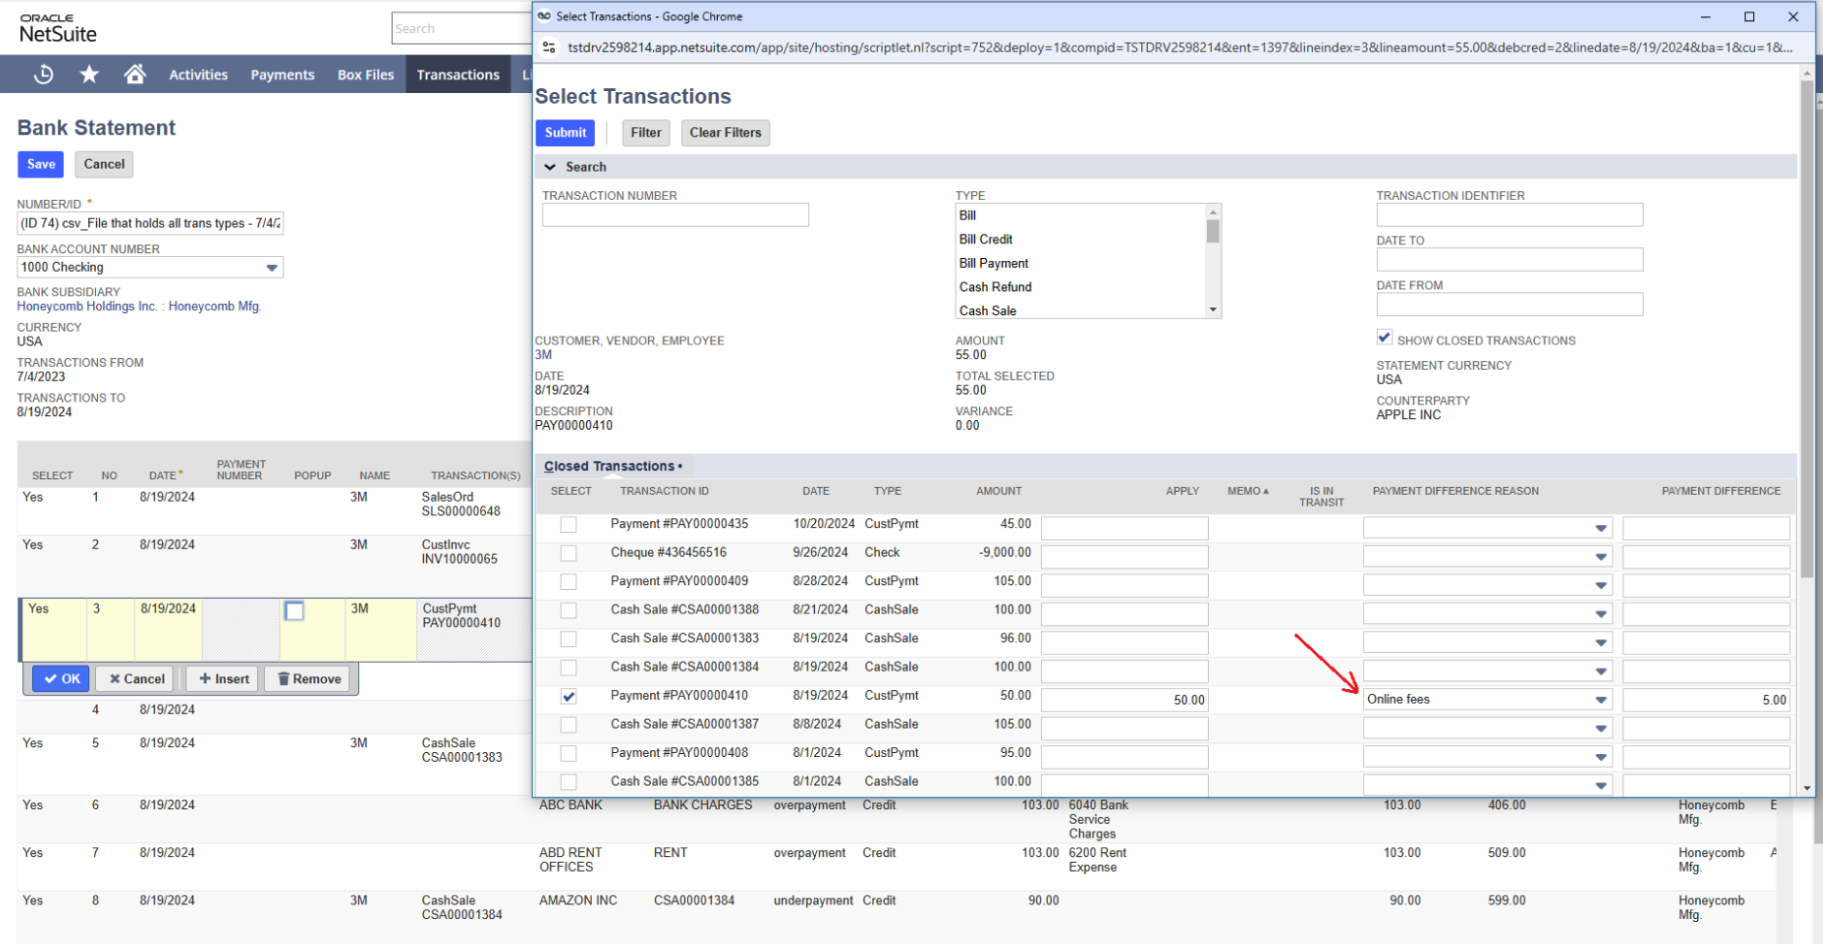Click the Transaction Identifier field

[x=1509, y=215]
